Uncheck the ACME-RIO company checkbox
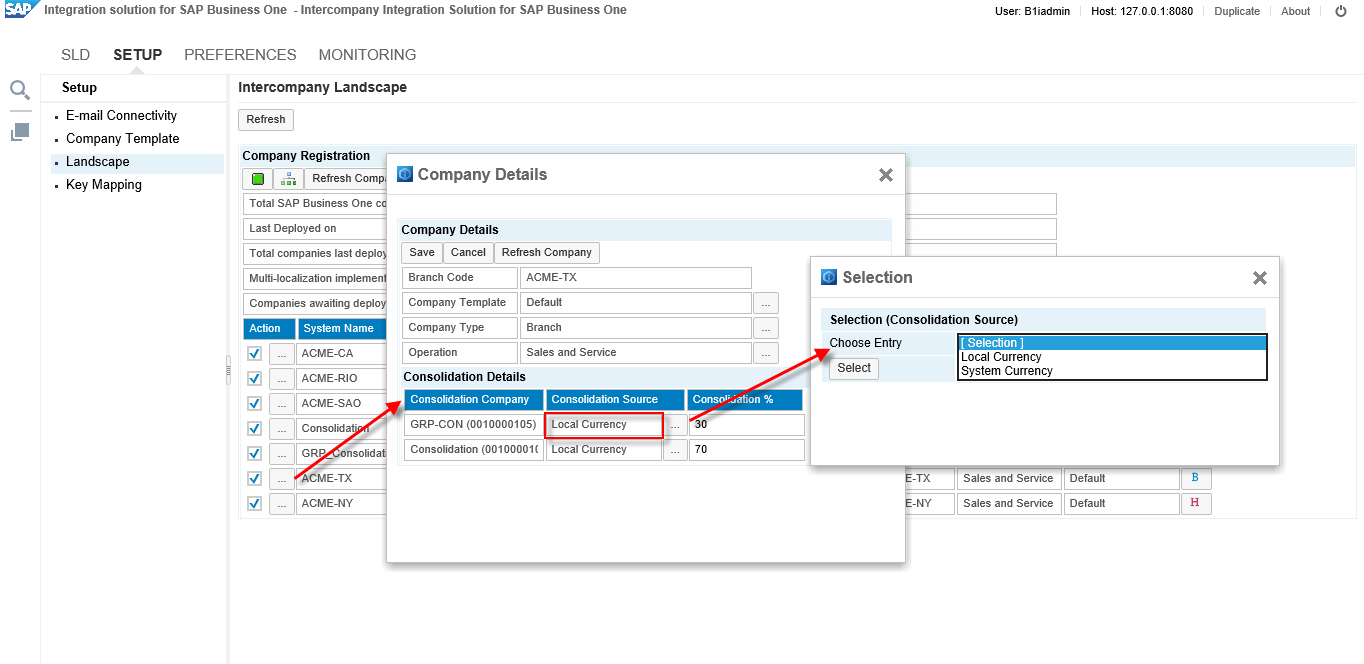 coord(253,378)
